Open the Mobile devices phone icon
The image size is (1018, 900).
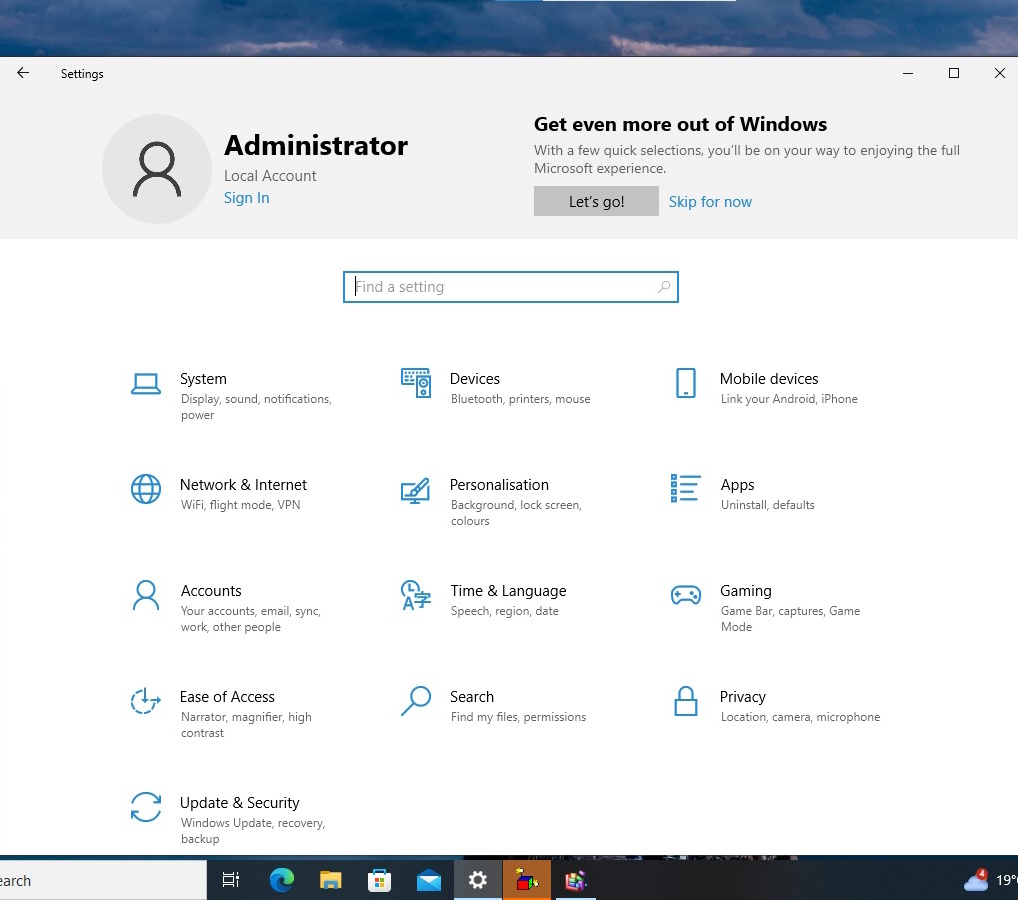pyautogui.click(x=686, y=383)
